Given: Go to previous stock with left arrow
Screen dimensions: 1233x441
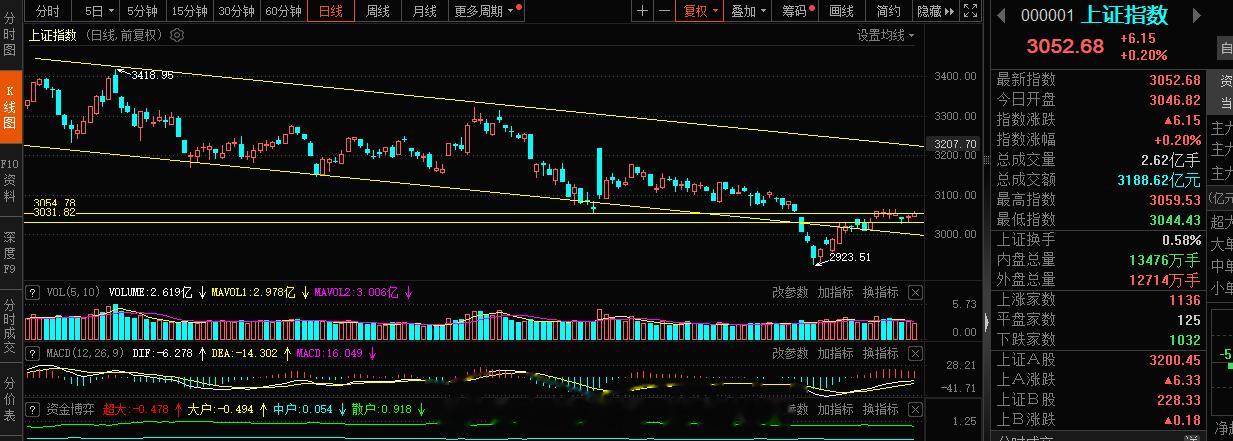Looking at the screenshot, I should pyautogui.click(x=1001, y=15).
